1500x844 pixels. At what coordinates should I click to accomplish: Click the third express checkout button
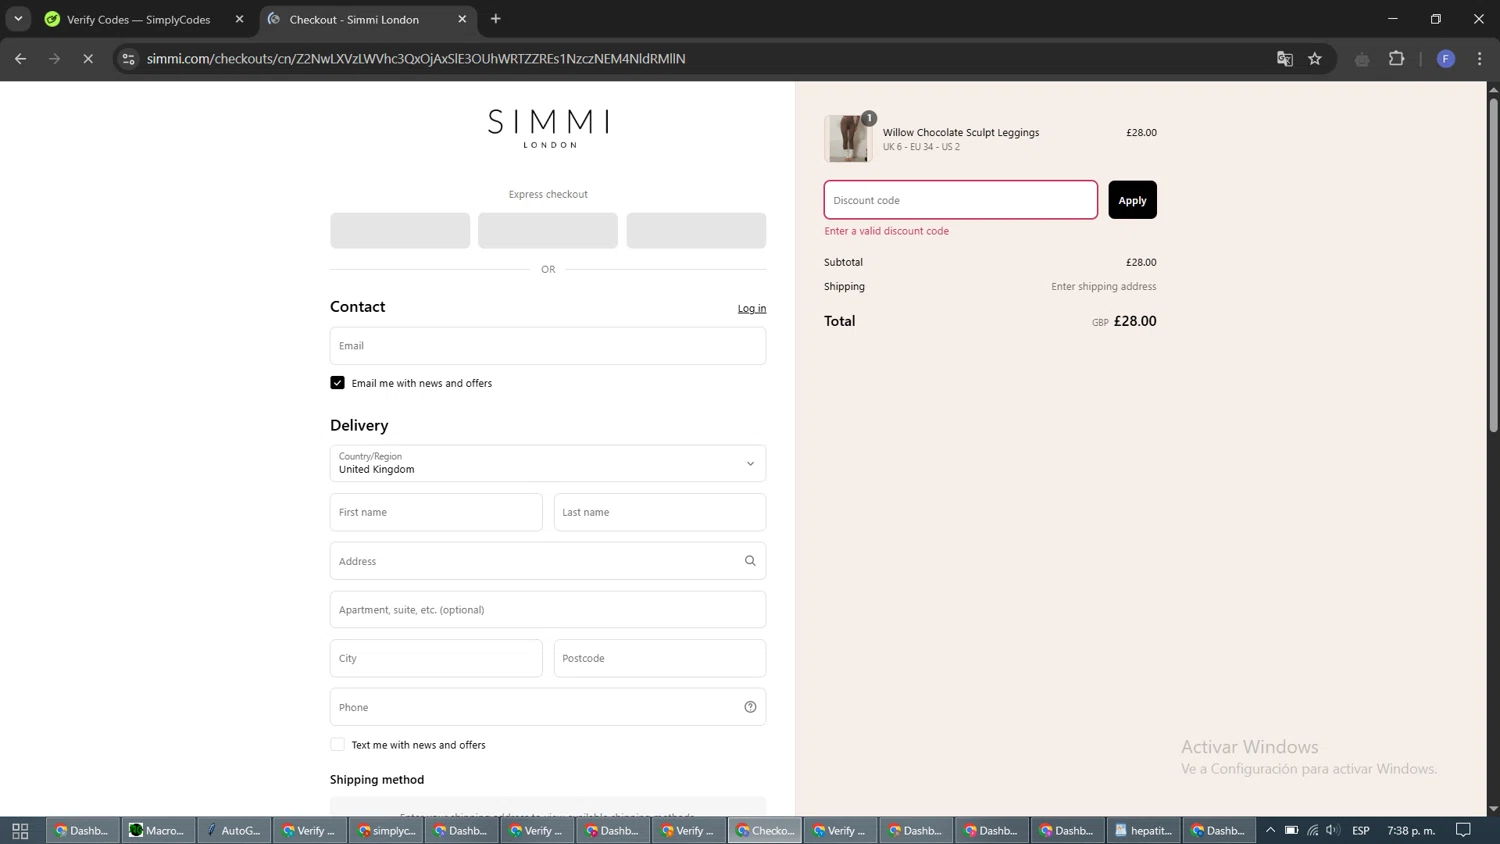point(696,230)
